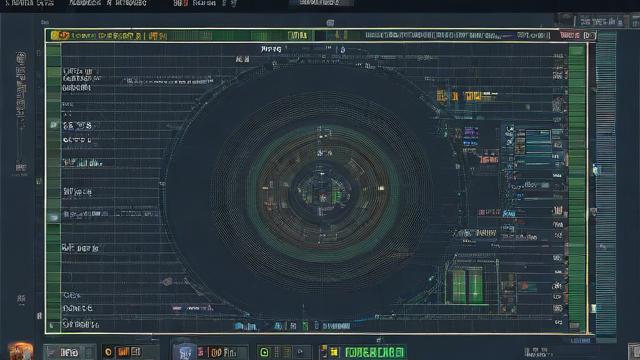Click the yellow square icon beside green label

334,352
